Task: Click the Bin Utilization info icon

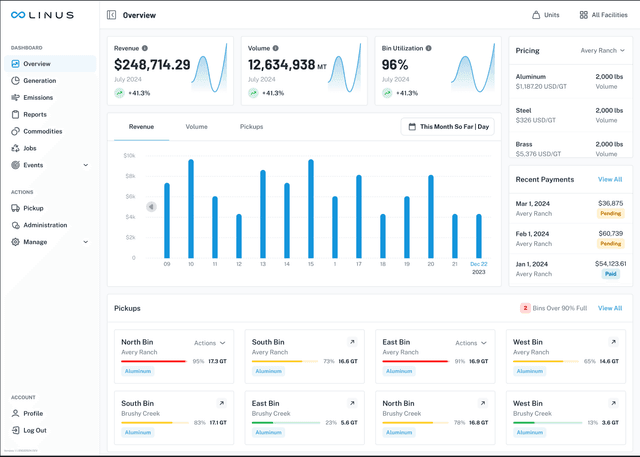Action: click(429, 48)
